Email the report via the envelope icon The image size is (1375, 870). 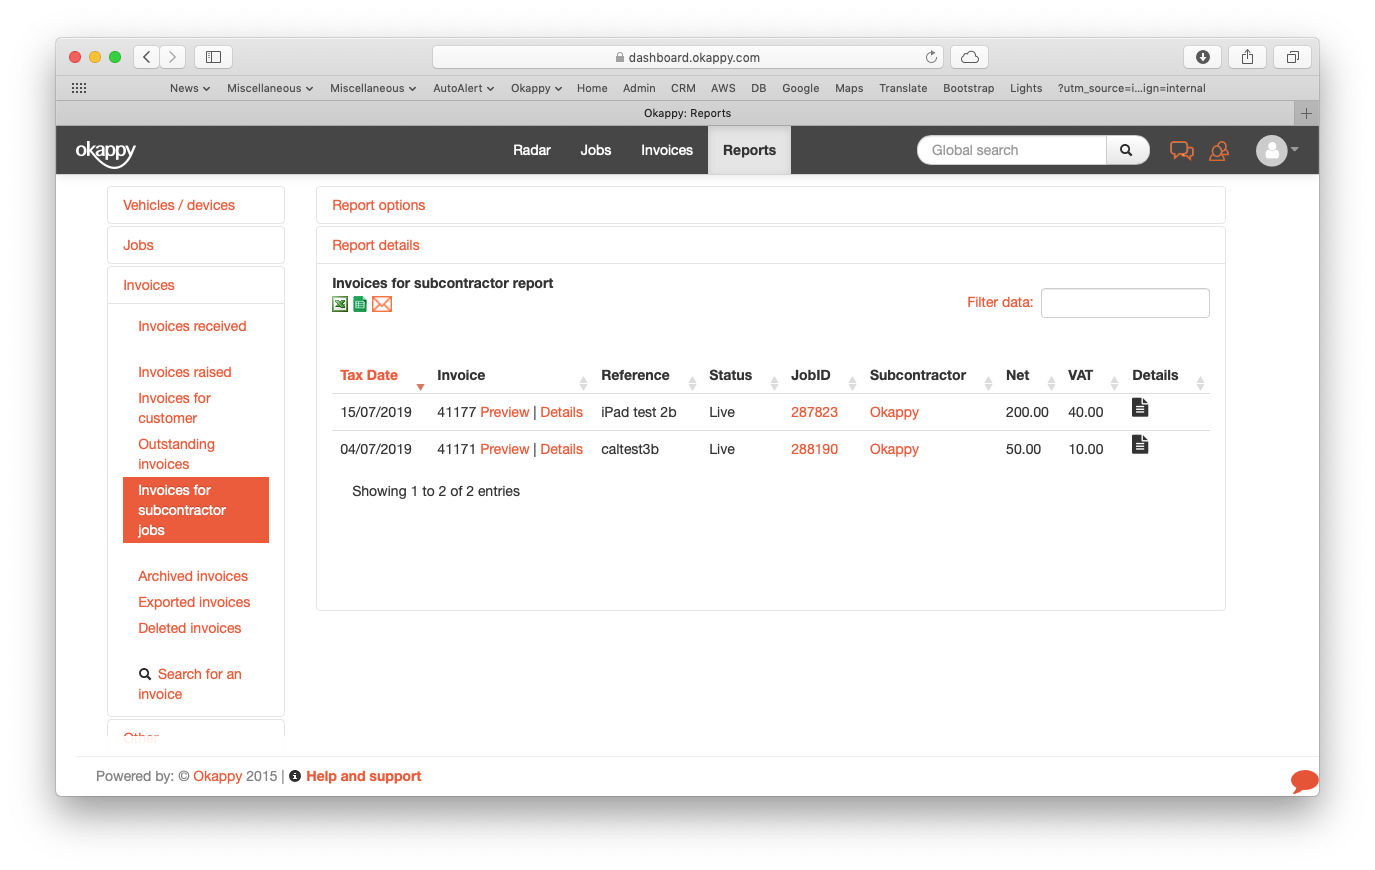click(x=382, y=303)
